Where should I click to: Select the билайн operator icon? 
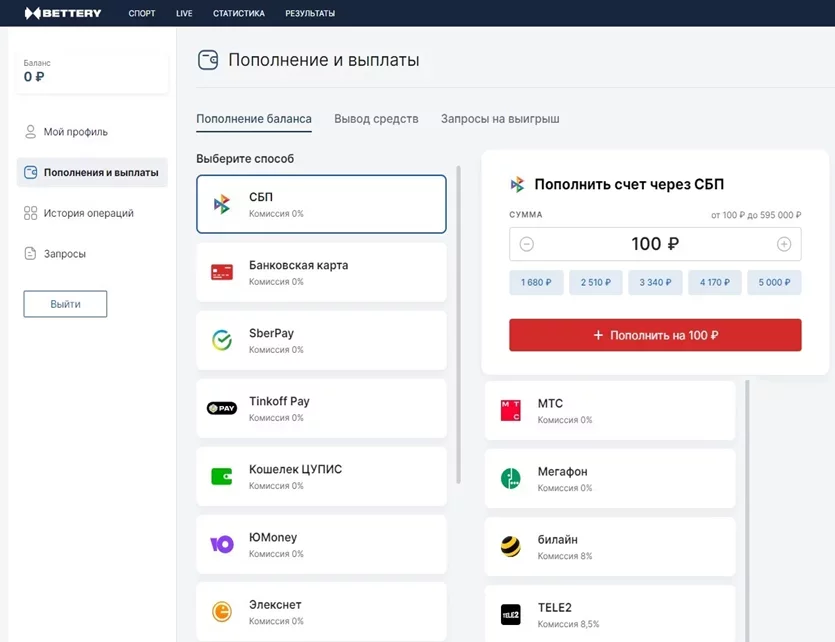pos(510,546)
